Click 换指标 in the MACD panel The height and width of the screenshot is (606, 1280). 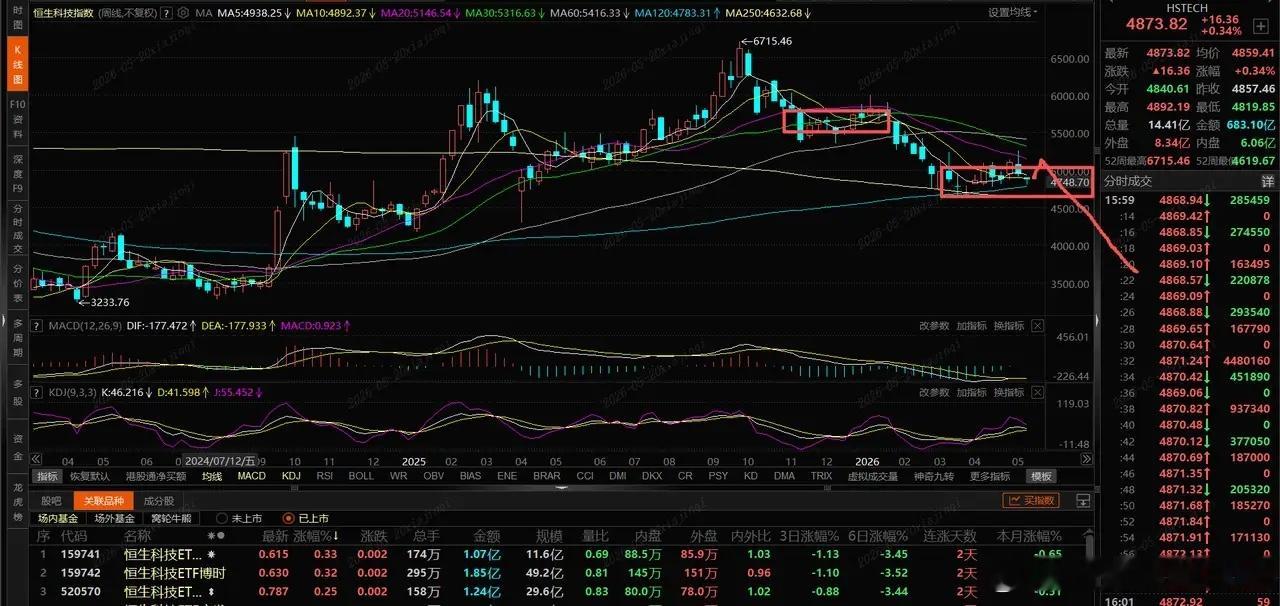(1008, 326)
